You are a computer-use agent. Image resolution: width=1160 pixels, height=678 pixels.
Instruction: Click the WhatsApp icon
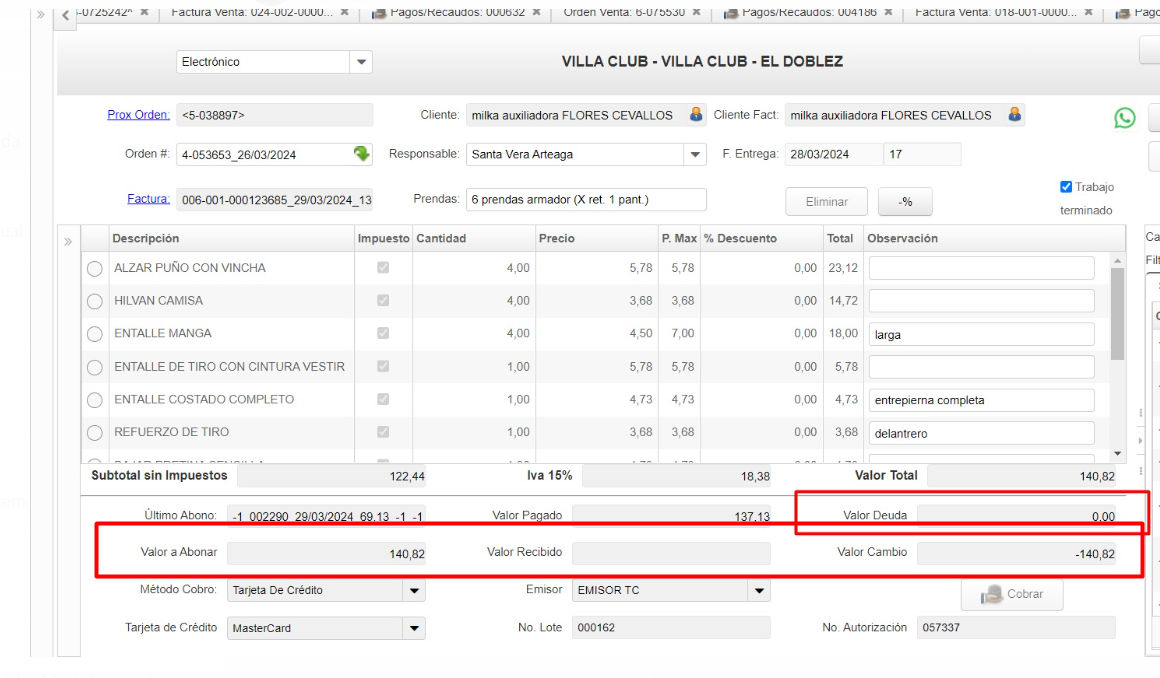(x=1125, y=118)
